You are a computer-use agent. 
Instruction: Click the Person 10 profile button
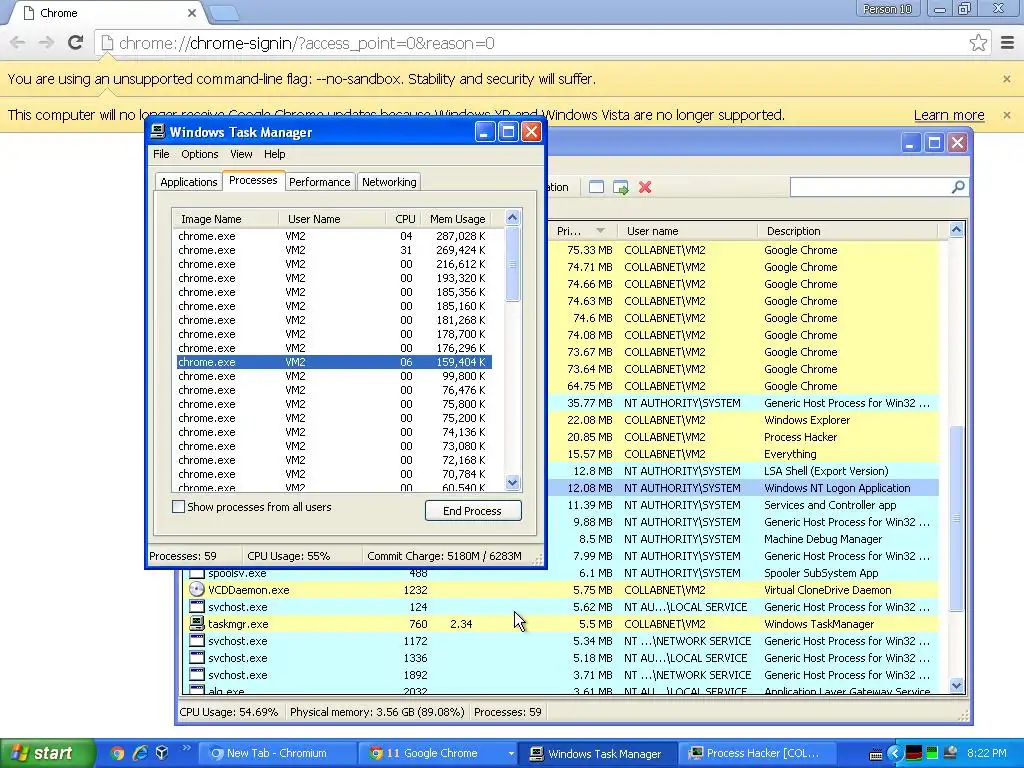tap(888, 9)
